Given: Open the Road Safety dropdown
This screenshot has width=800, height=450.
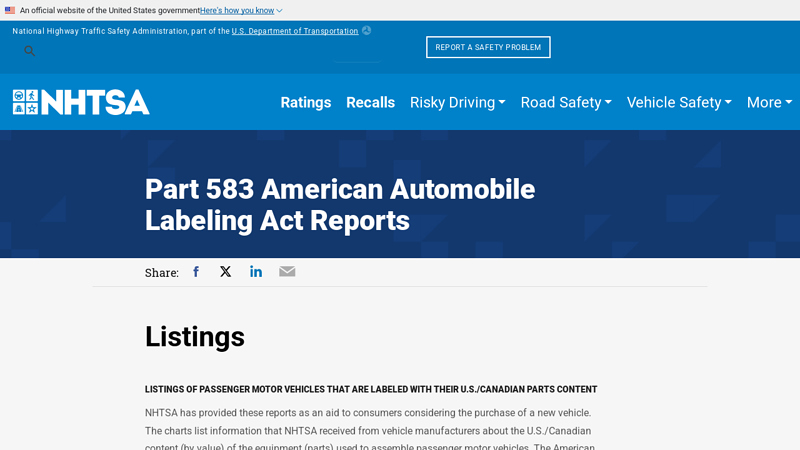Looking at the screenshot, I should (x=566, y=103).
